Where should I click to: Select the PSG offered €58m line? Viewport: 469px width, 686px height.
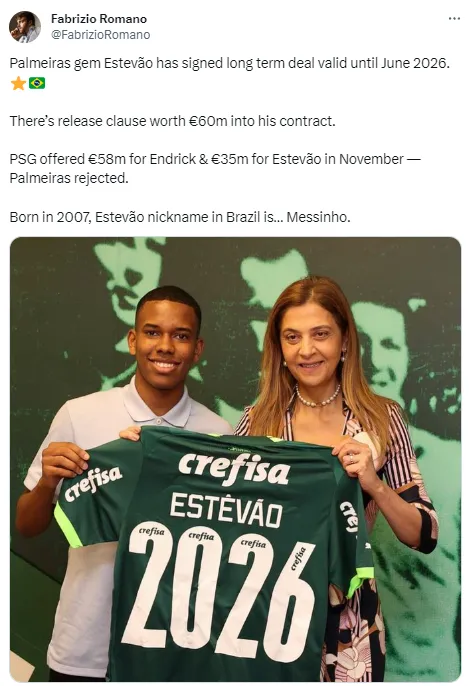[x=214, y=159]
